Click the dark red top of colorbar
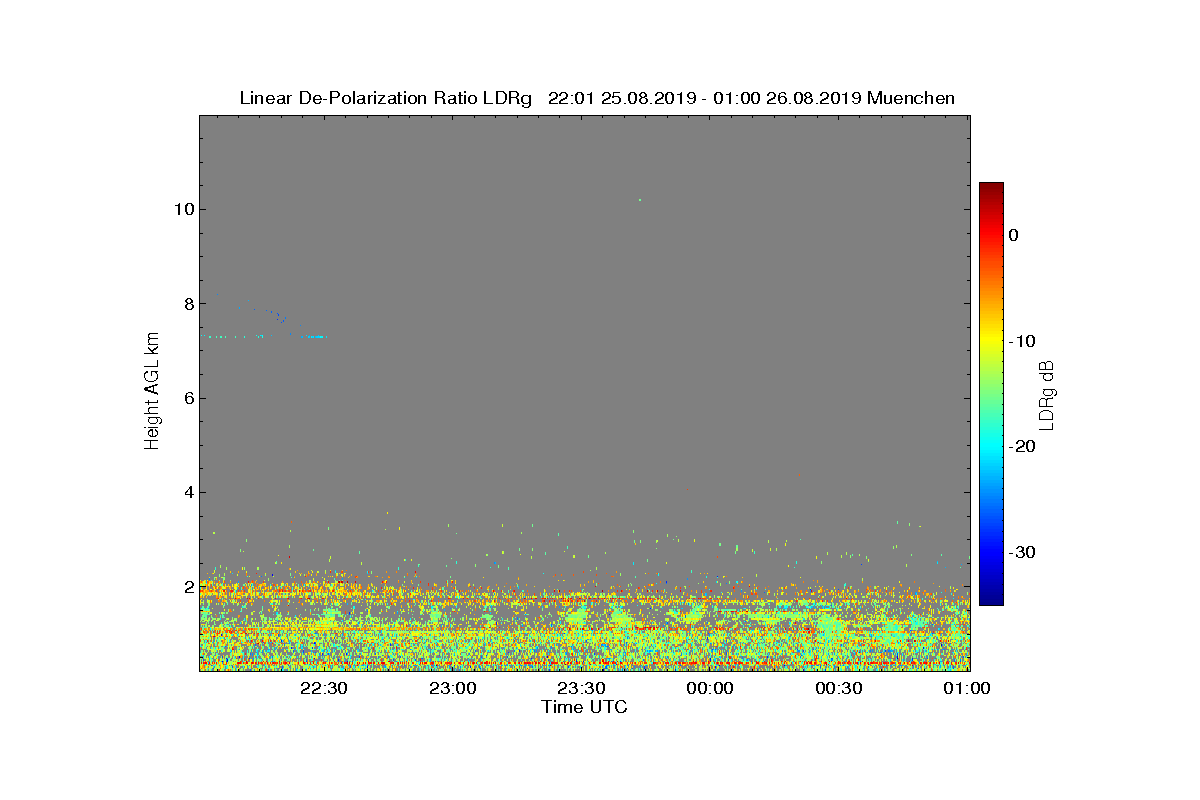The height and width of the screenshot is (800, 1200). [x=991, y=188]
